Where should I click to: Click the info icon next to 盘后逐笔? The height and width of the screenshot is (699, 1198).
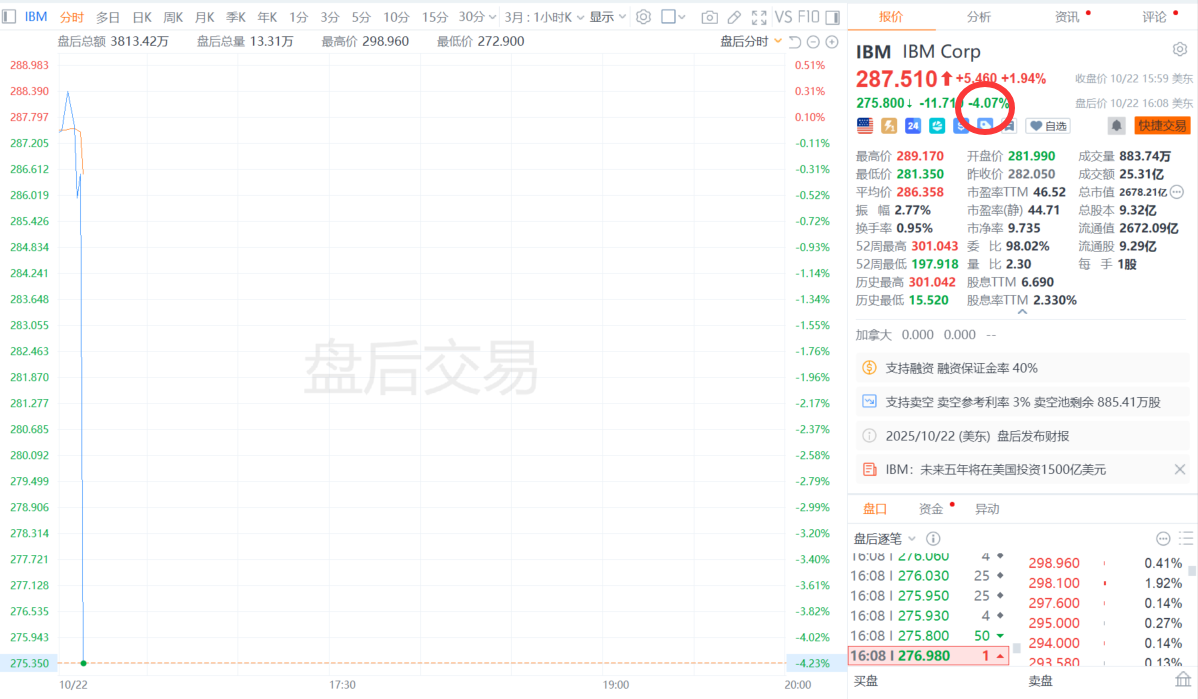(933, 538)
